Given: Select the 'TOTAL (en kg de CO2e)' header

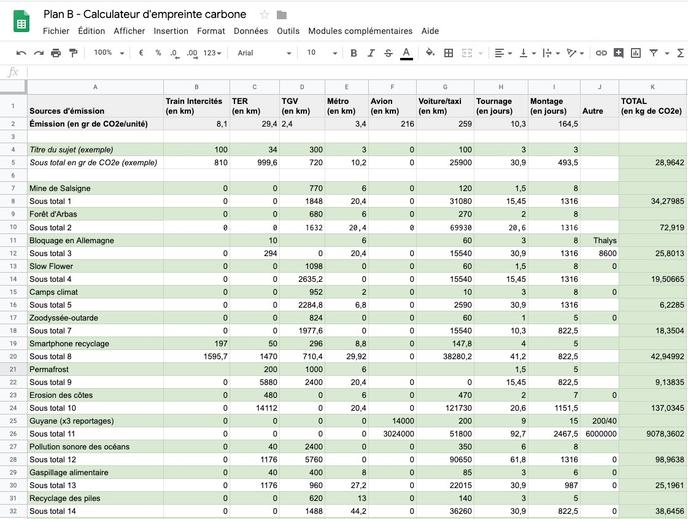Looking at the screenshot, I should tap(652, 106).
